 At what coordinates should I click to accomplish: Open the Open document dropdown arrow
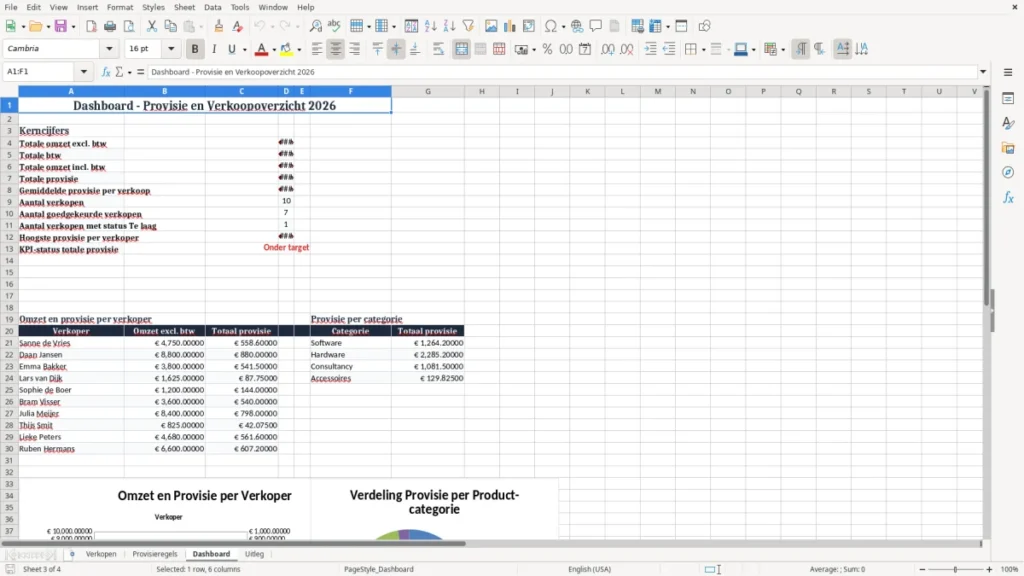[x=48, y=27]
